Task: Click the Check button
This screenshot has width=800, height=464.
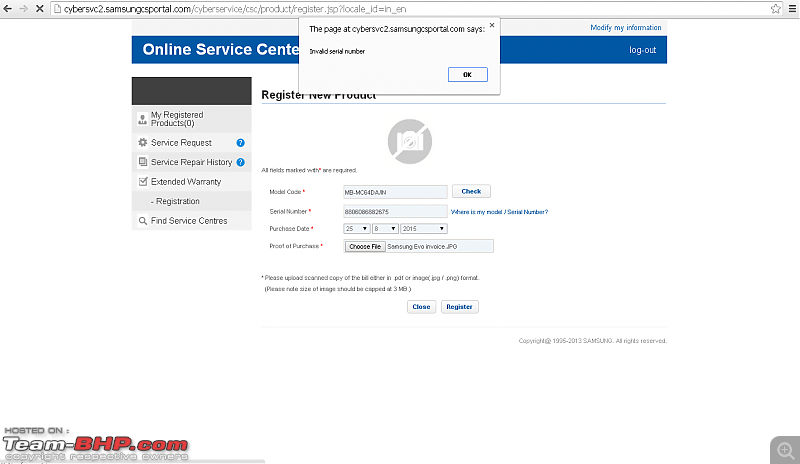Action: (471, 191)
